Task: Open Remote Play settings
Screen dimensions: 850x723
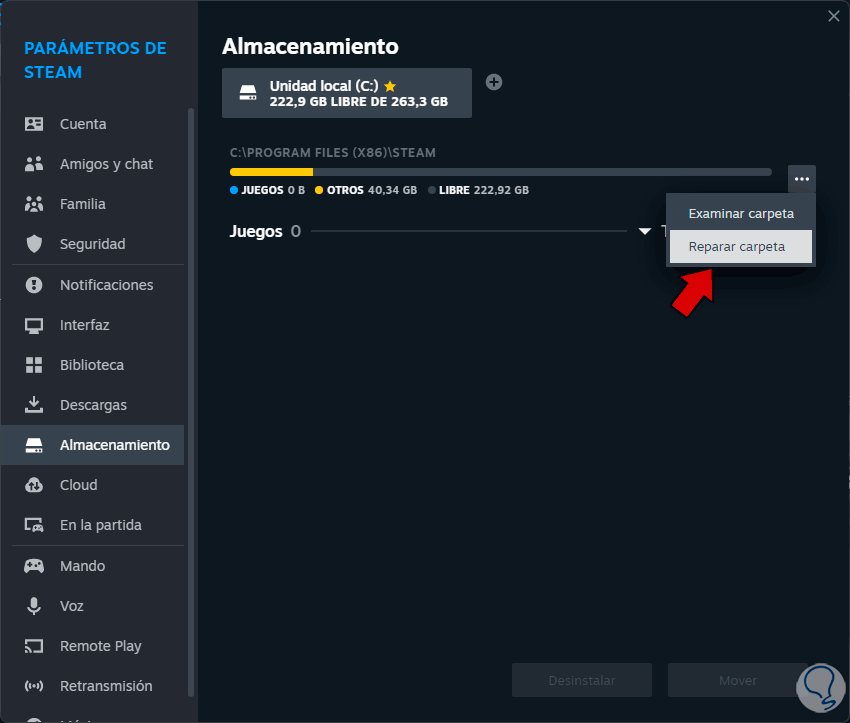Action: [93, 646]
